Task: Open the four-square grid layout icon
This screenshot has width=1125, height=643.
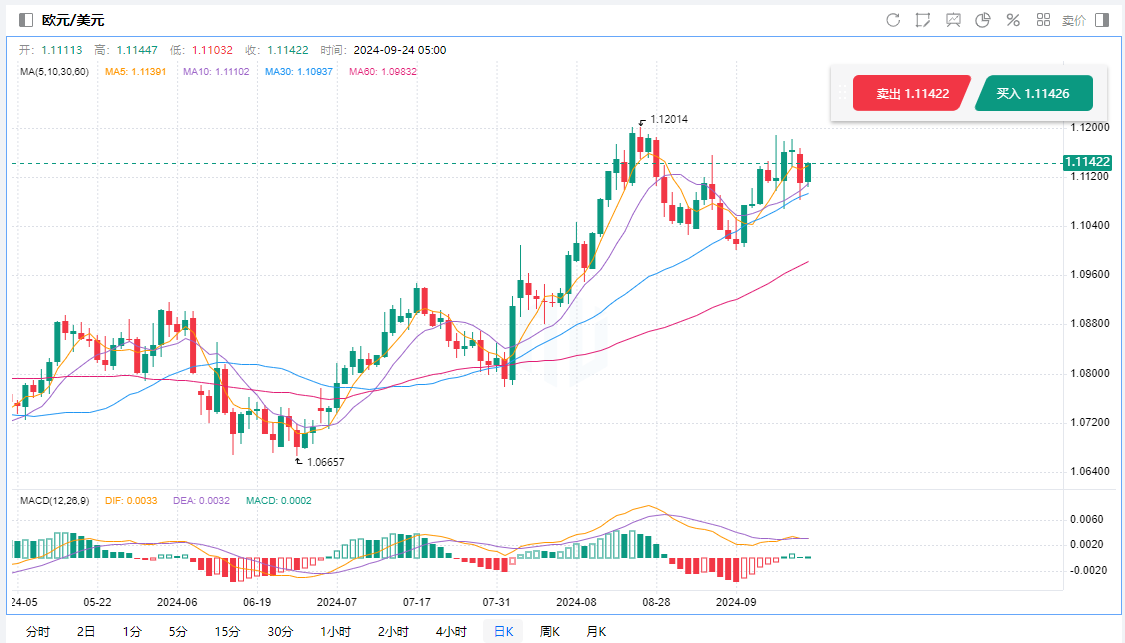Action: click(x=1043, y=20)
